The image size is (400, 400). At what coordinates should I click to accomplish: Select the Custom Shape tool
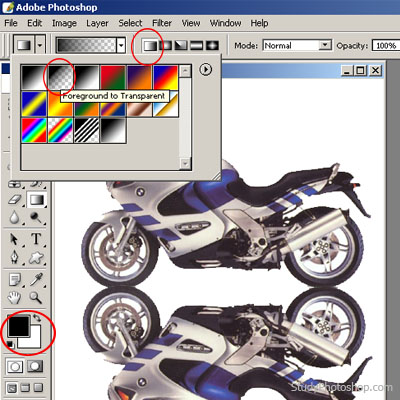coord(36,257)
